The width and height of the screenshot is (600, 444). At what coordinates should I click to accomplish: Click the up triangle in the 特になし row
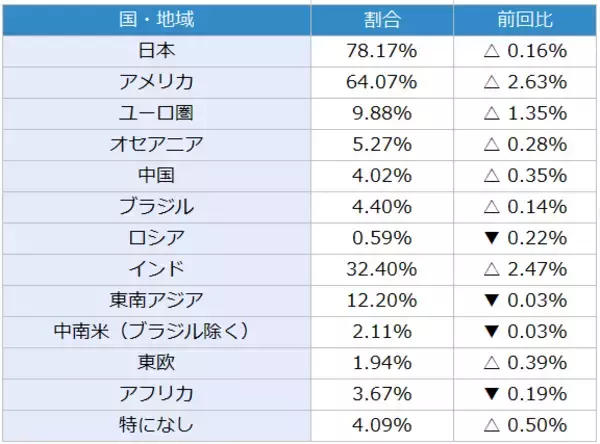491,424
